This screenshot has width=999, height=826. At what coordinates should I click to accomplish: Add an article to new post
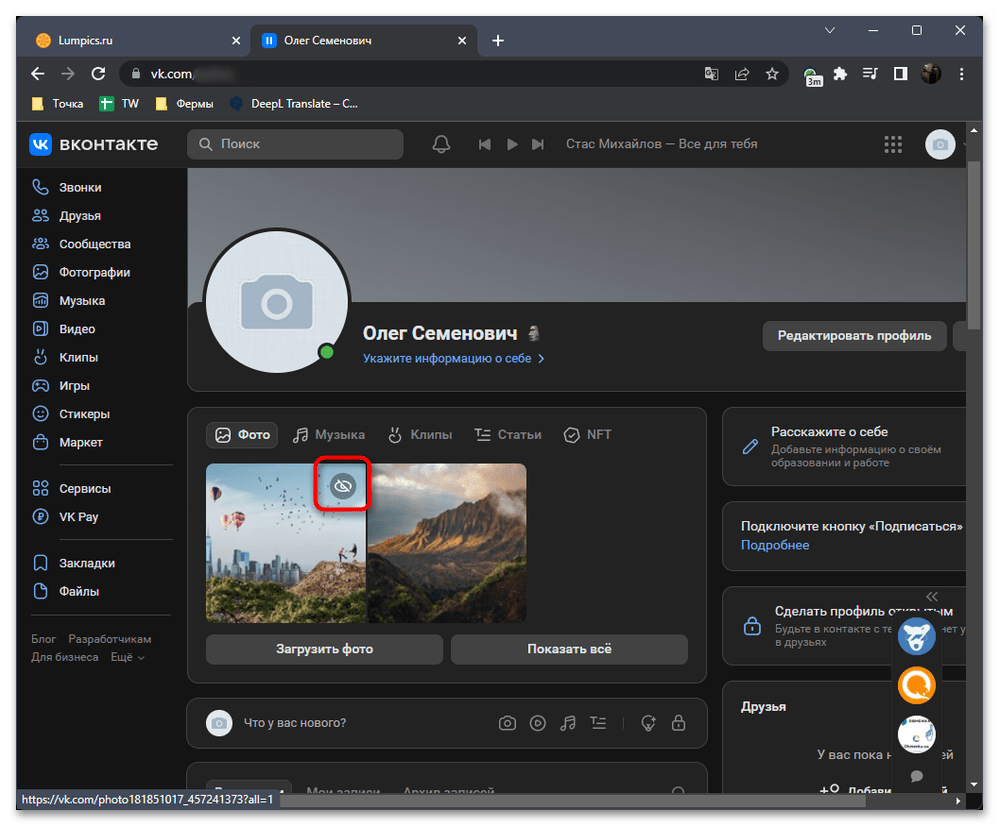[598, 723]
